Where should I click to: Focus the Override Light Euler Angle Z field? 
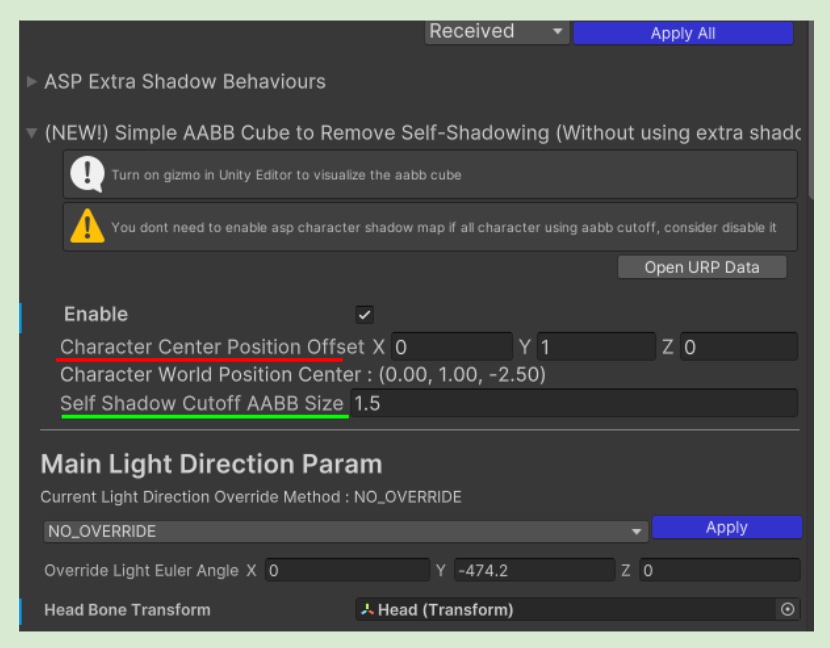(719, 571)
